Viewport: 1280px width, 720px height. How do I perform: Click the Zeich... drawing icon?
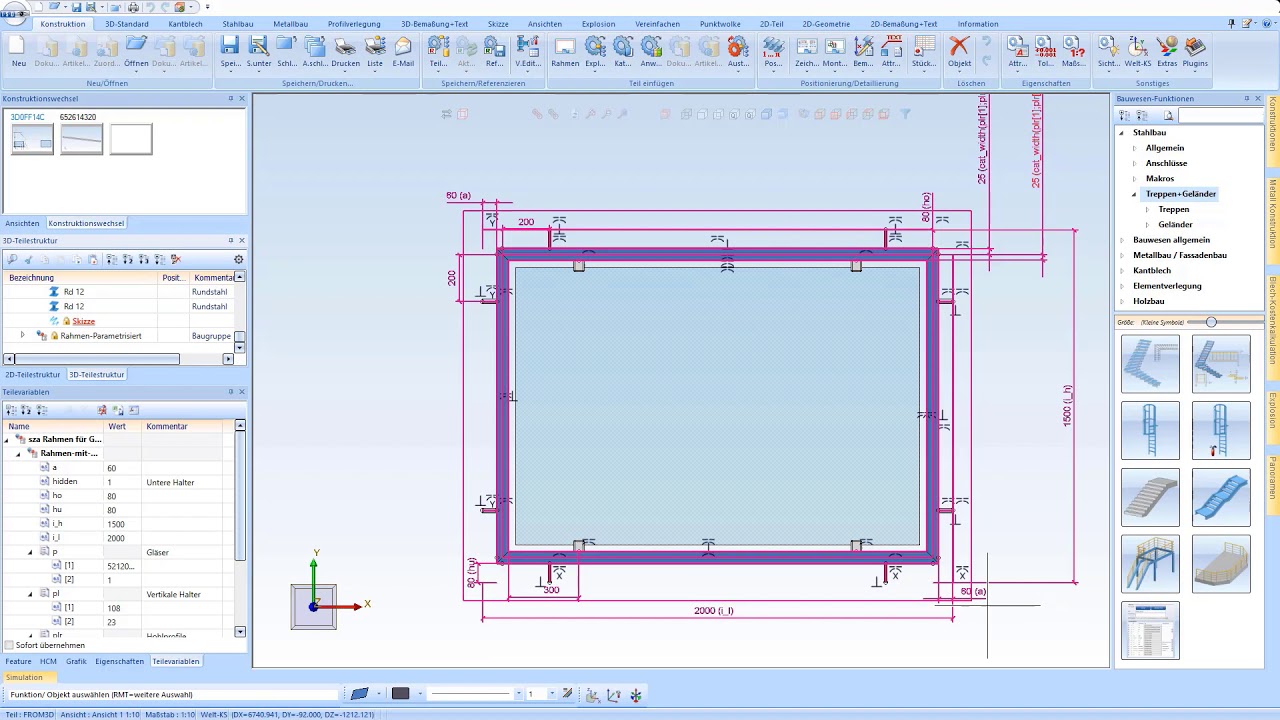pyautogui.click(x=807, y=46)
